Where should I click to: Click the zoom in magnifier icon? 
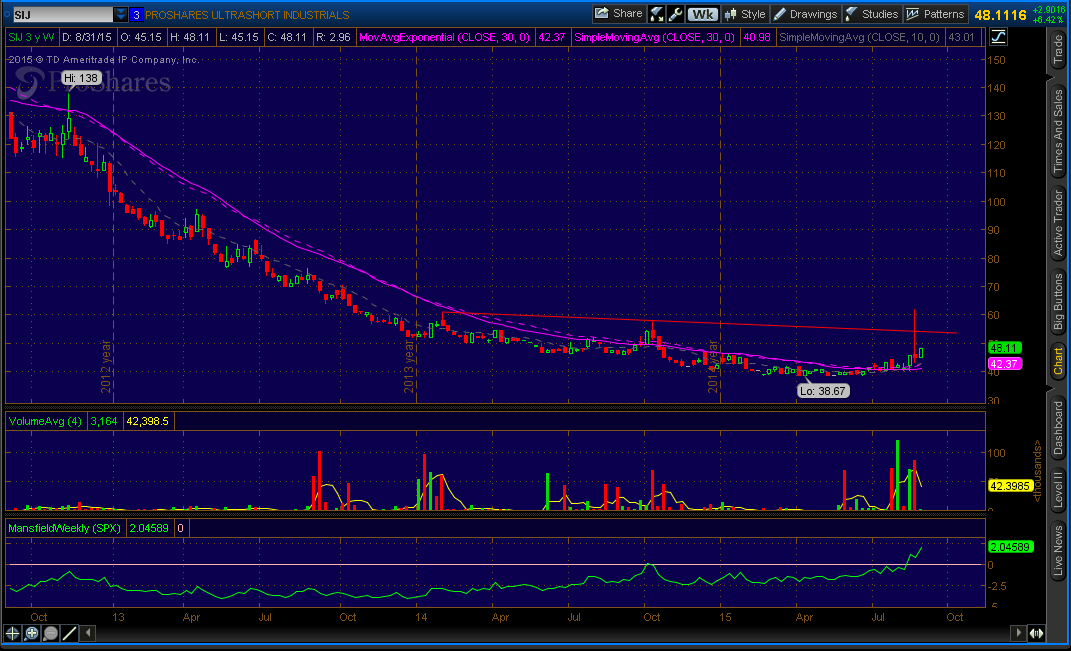pos(33,633)
